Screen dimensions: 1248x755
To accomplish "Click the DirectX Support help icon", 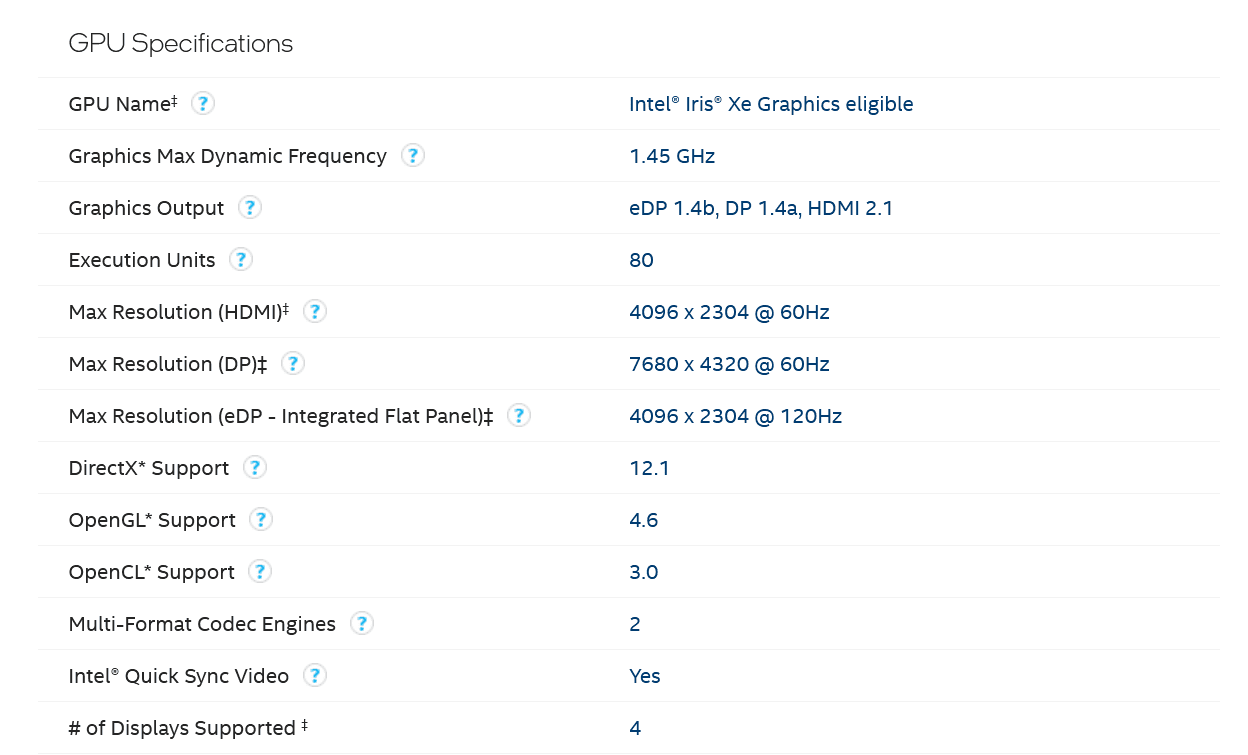I will [x=255, y=468].
